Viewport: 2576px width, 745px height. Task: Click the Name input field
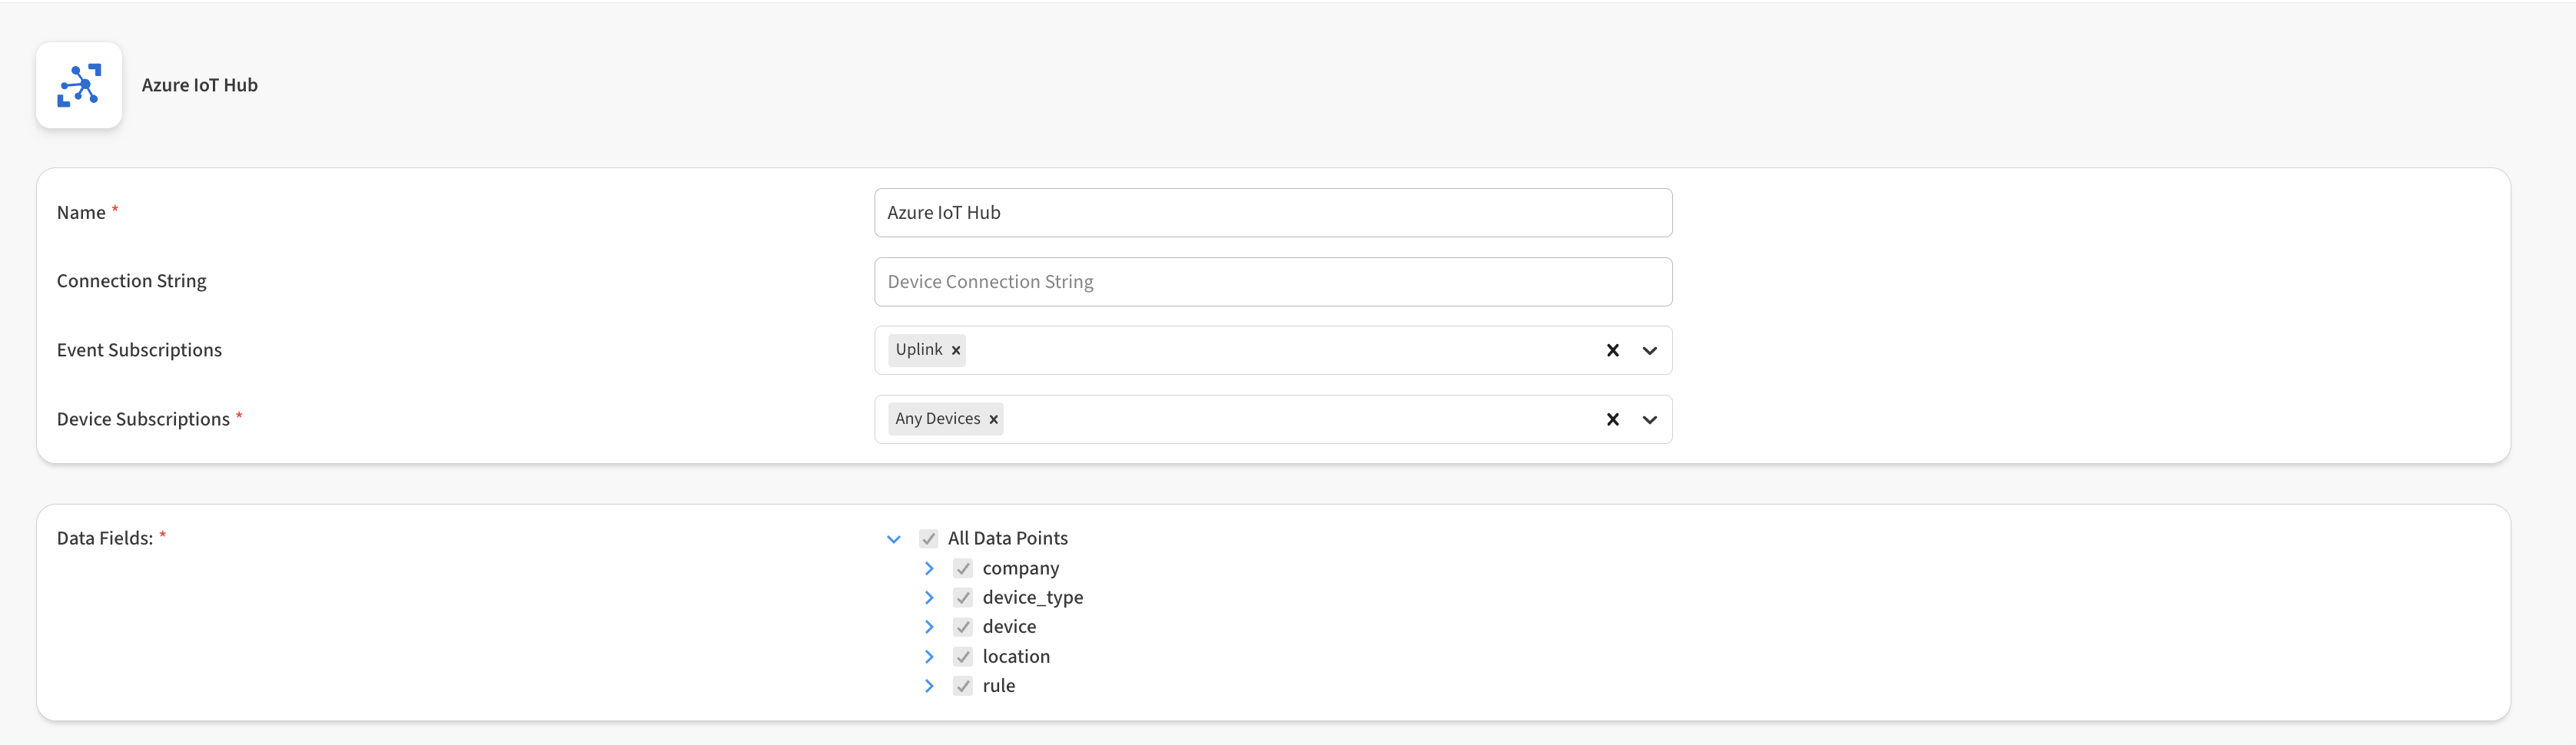(1272, 213)
